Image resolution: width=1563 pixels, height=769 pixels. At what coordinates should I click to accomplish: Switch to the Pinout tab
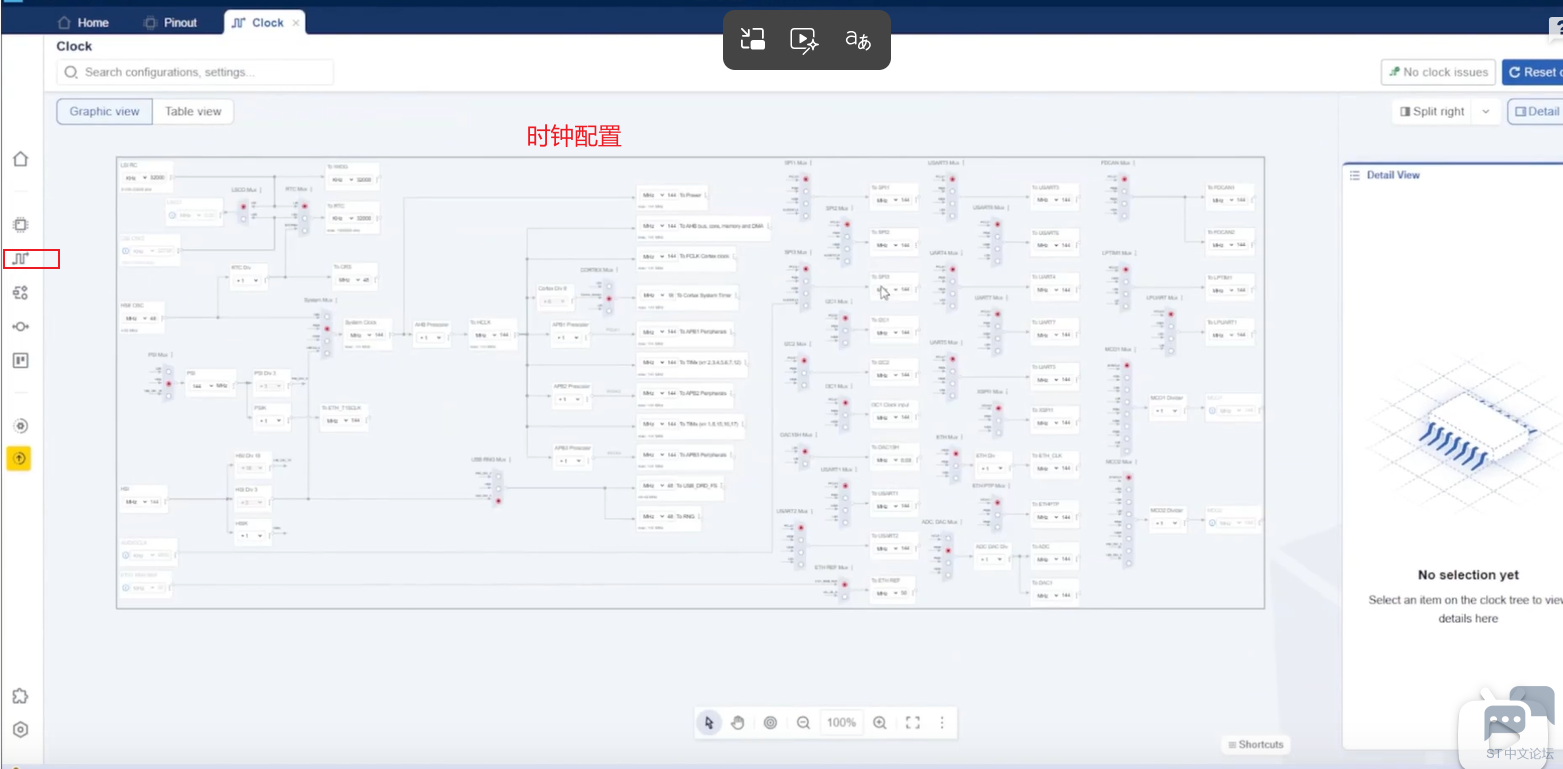click(x=171, y=22)
